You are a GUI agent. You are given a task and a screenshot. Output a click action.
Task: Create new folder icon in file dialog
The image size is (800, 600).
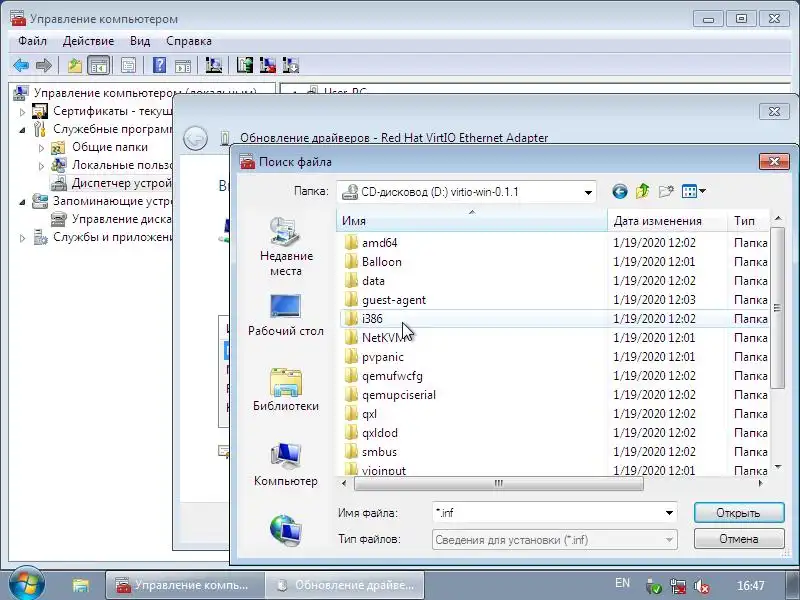666,192
